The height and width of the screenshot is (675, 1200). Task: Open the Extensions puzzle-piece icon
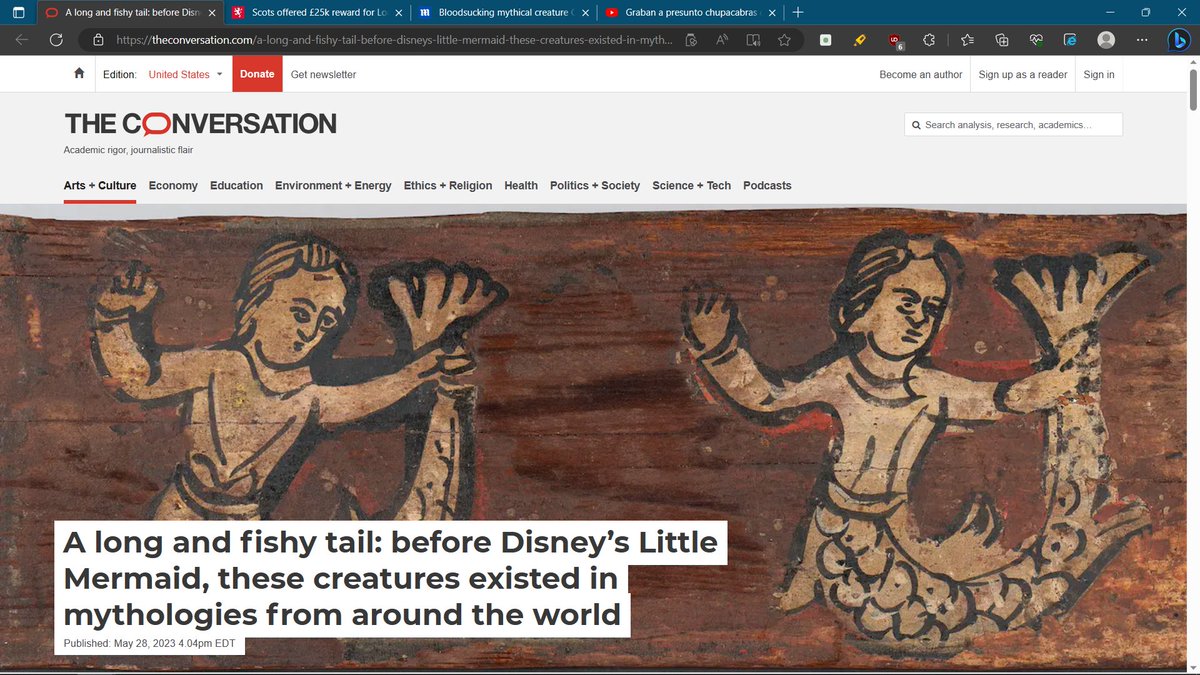pos(929,40)
